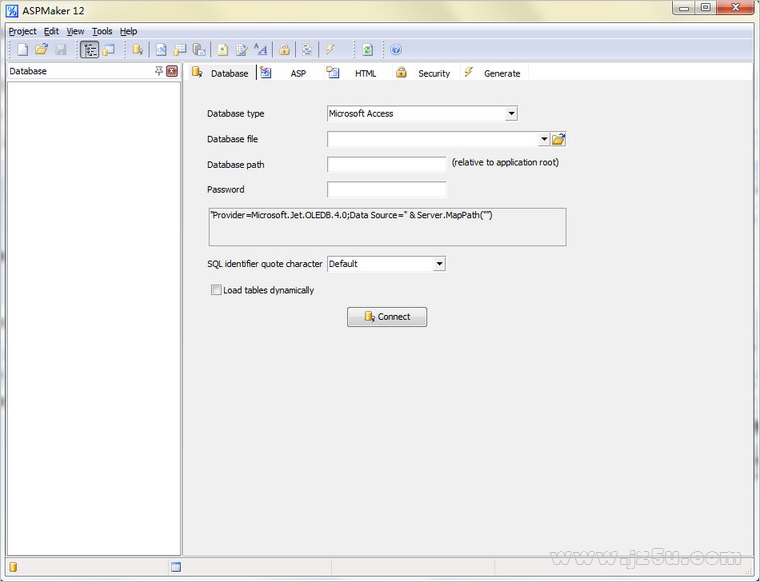Open the Tools menu

102,31
